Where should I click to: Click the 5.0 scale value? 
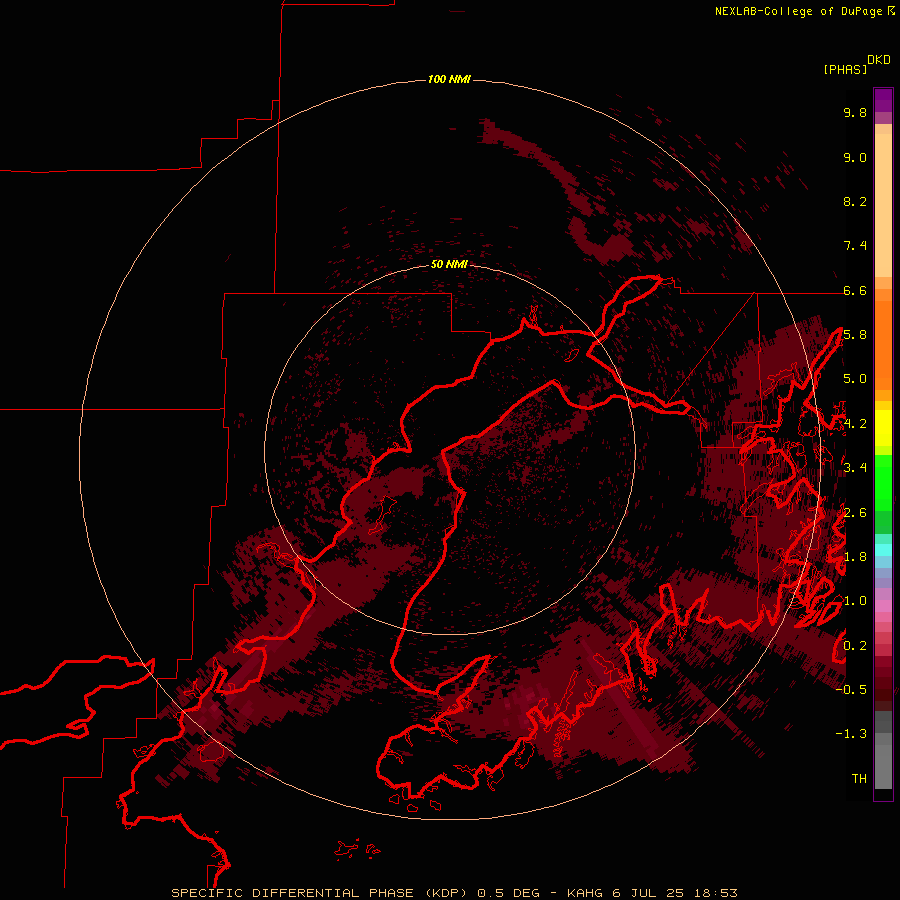click(x=855, y=379)
